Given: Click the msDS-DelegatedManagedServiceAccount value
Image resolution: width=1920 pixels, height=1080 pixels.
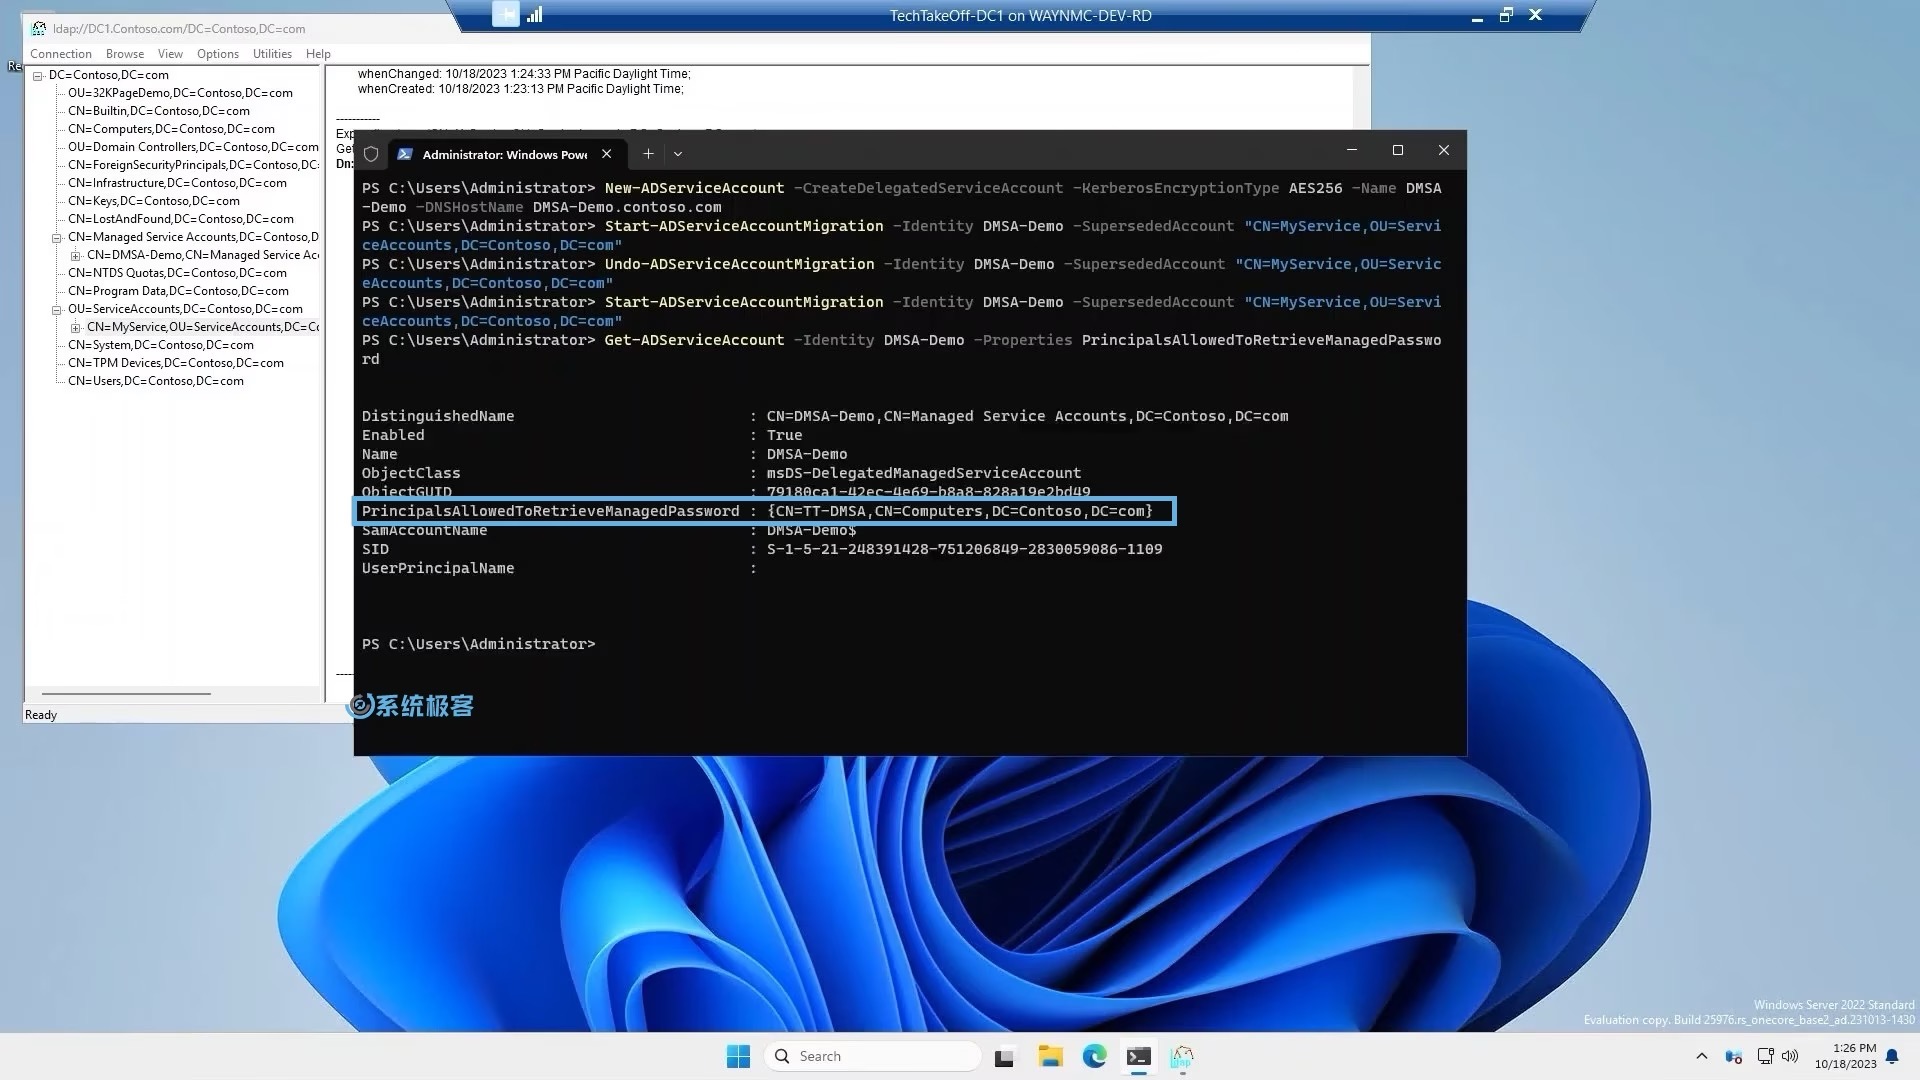Looking at the screenshot, I should 923,473.
